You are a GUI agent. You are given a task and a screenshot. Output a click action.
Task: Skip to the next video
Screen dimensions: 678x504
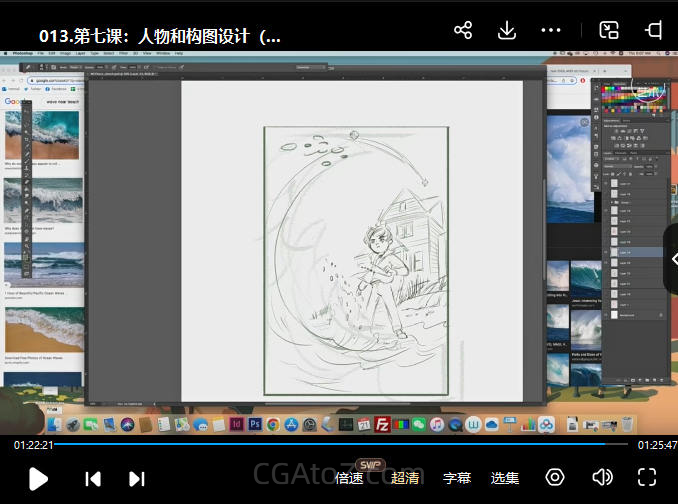click(137, 478)
